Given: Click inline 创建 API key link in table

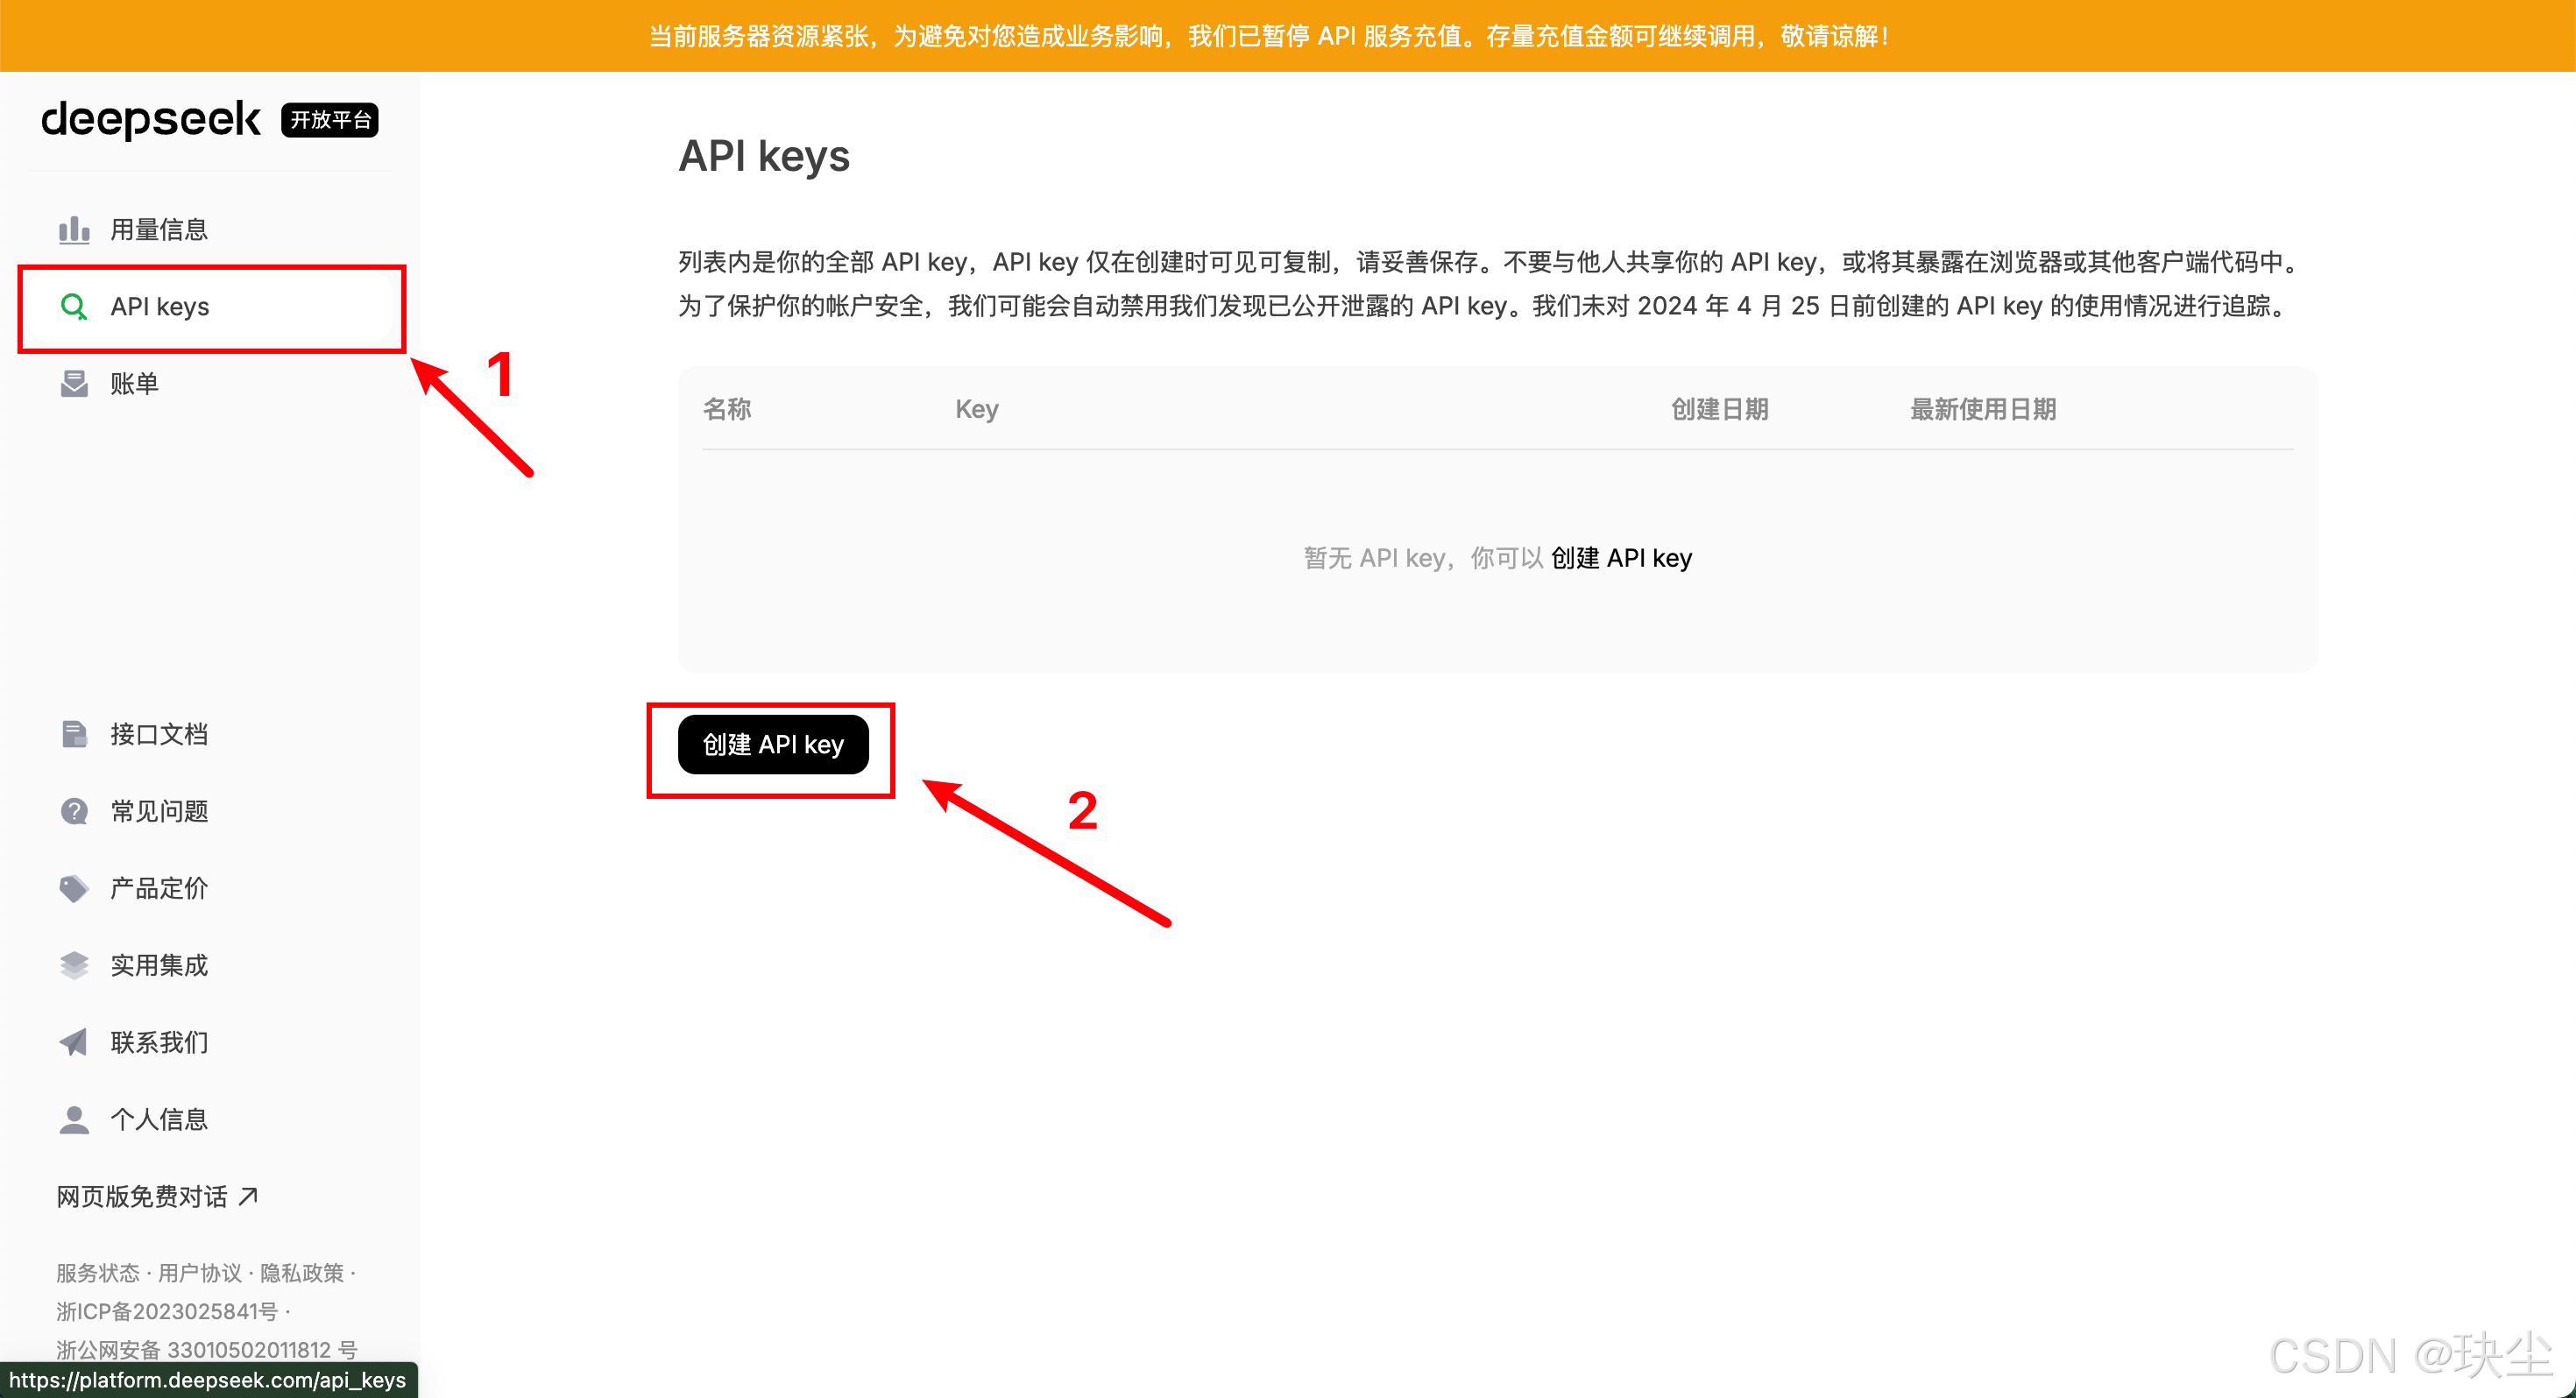Looking at the screenshot, I should (1621, 558).
